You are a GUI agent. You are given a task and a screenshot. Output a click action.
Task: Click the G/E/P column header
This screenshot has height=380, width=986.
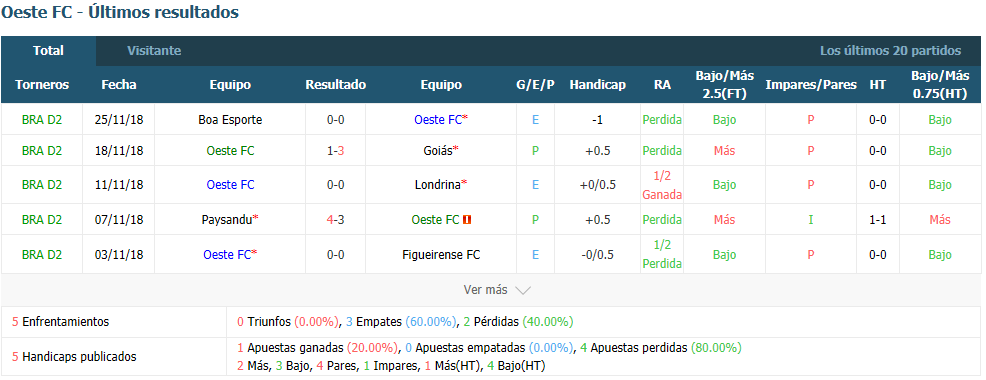pos(535,85)
